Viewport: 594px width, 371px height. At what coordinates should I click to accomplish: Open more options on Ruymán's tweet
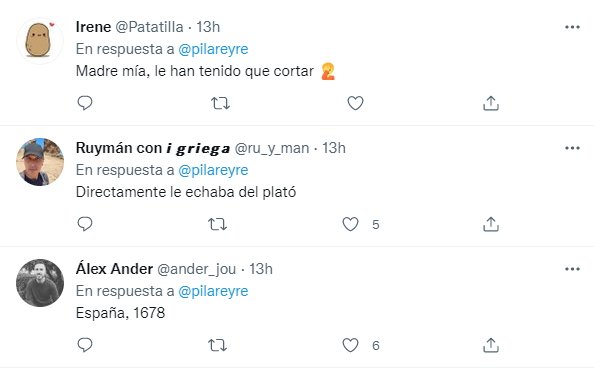[572, 148]
